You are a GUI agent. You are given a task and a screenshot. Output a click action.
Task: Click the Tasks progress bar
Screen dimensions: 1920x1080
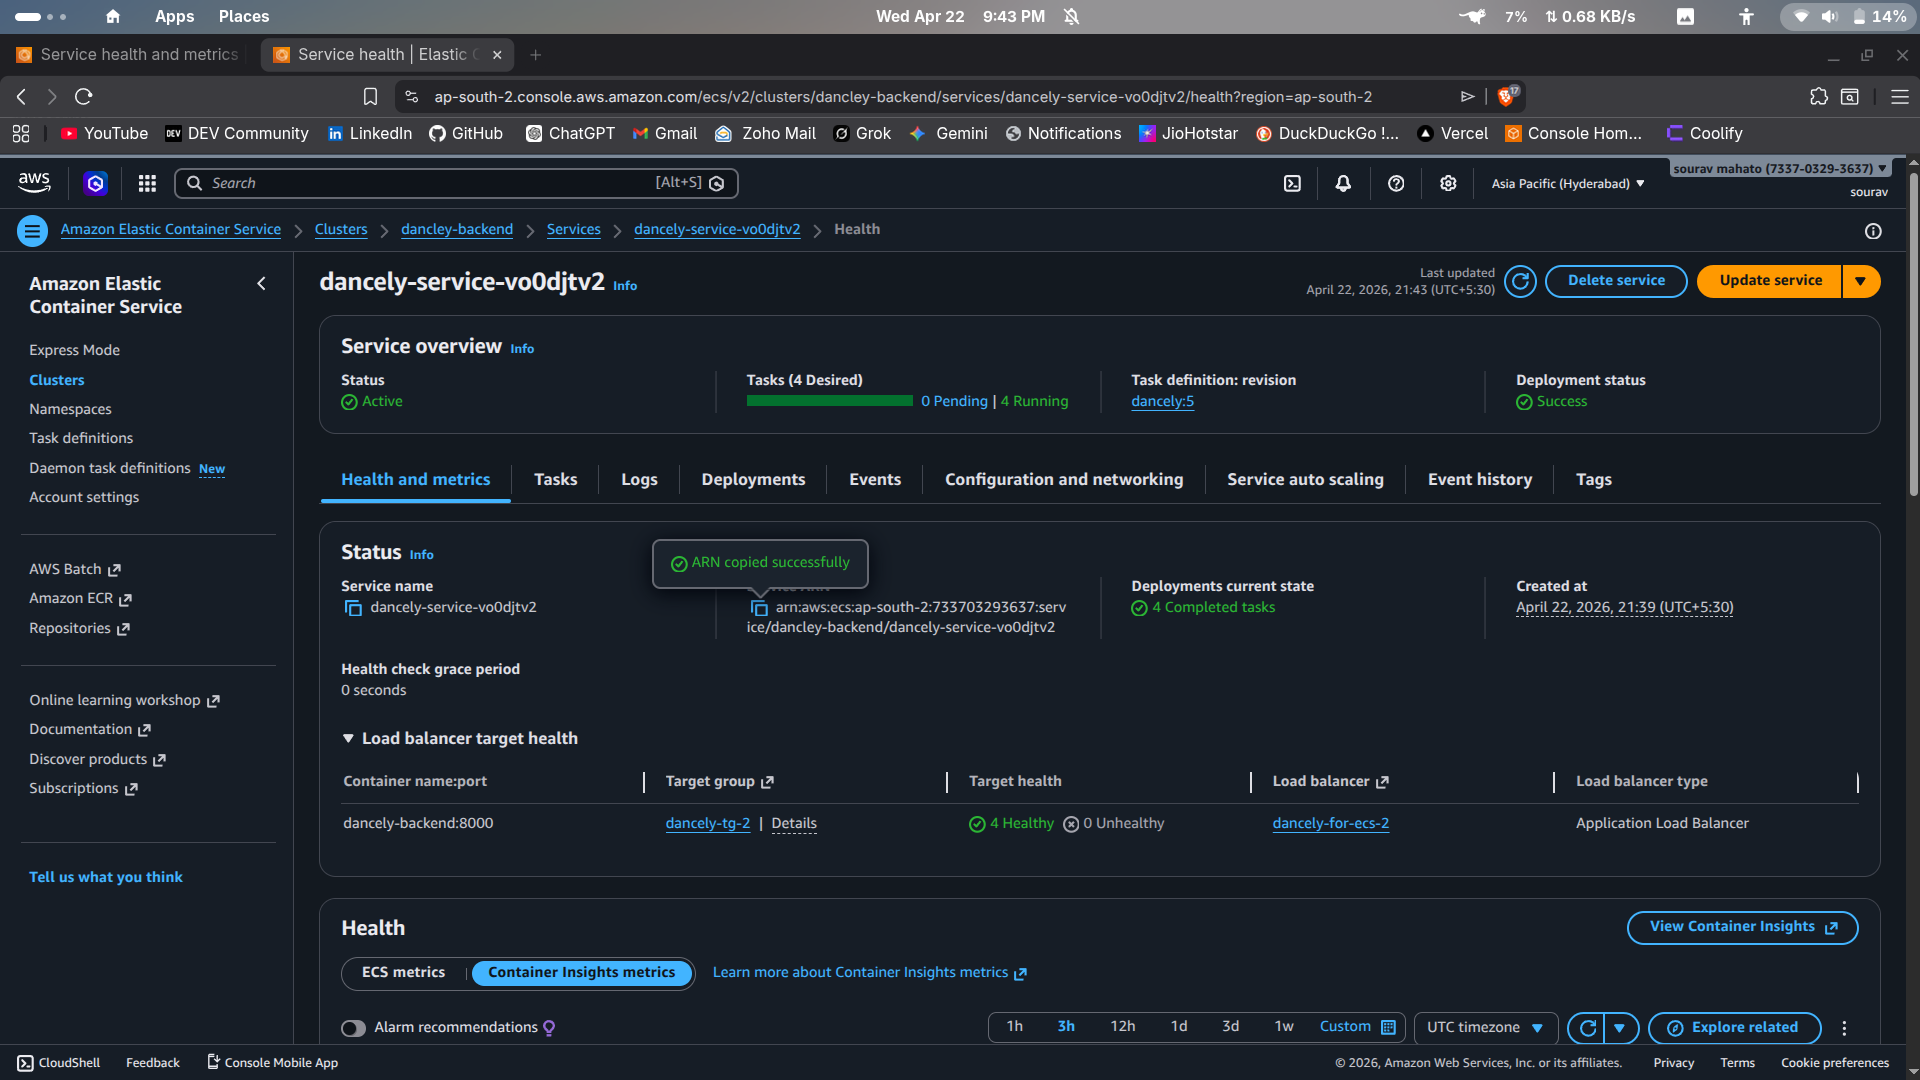(x=829, y=402)
